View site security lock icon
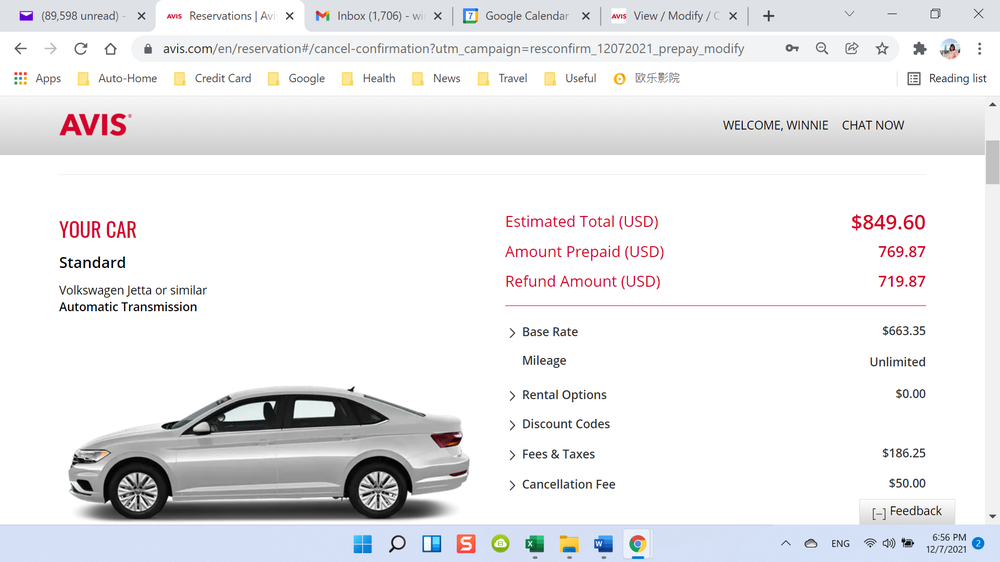Image resolution: width=1000 pixels, height=562 pixels. pos(147,48)
